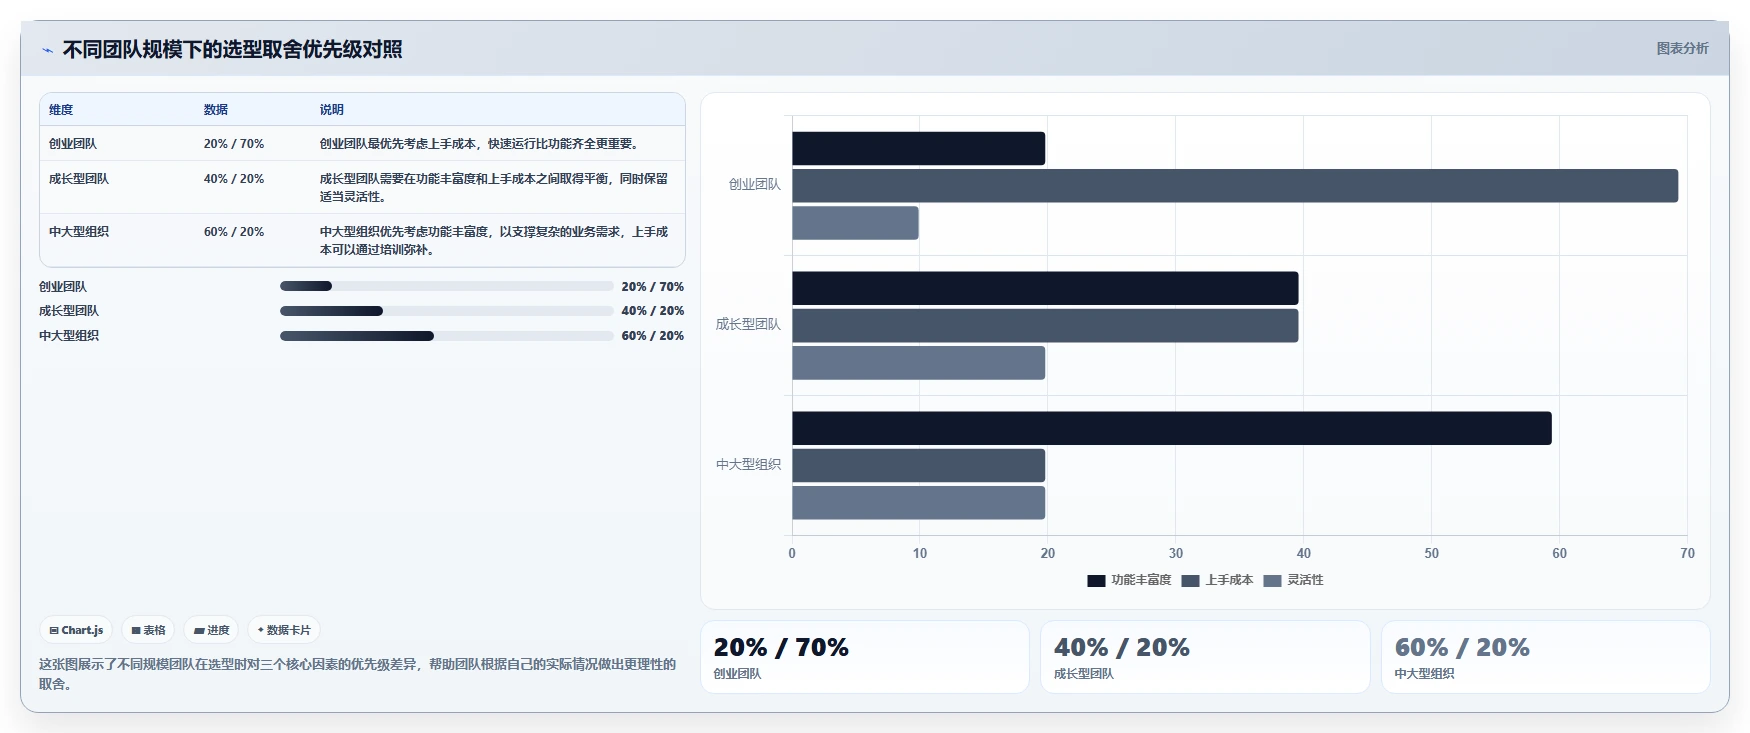Click the 创业团队 caption on the data card

click(737, 674)
